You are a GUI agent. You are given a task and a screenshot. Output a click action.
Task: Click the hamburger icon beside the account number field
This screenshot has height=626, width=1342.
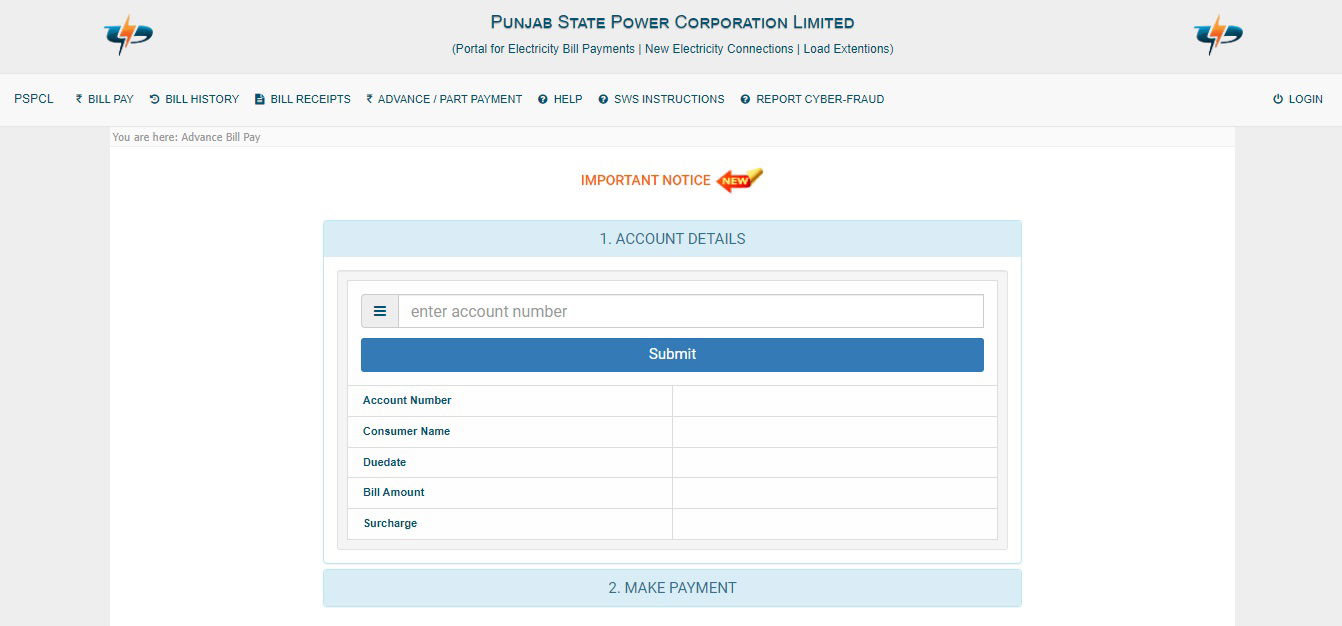(x=380, y=311)
